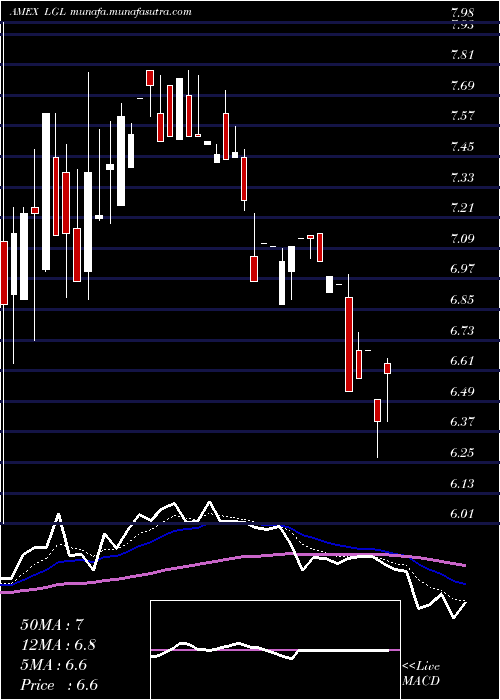The width and height of the screenshot is (500, 700).
Task: Select the tall red candle spanning 6.85 to 6.49
Action: [x=349, y=344]
